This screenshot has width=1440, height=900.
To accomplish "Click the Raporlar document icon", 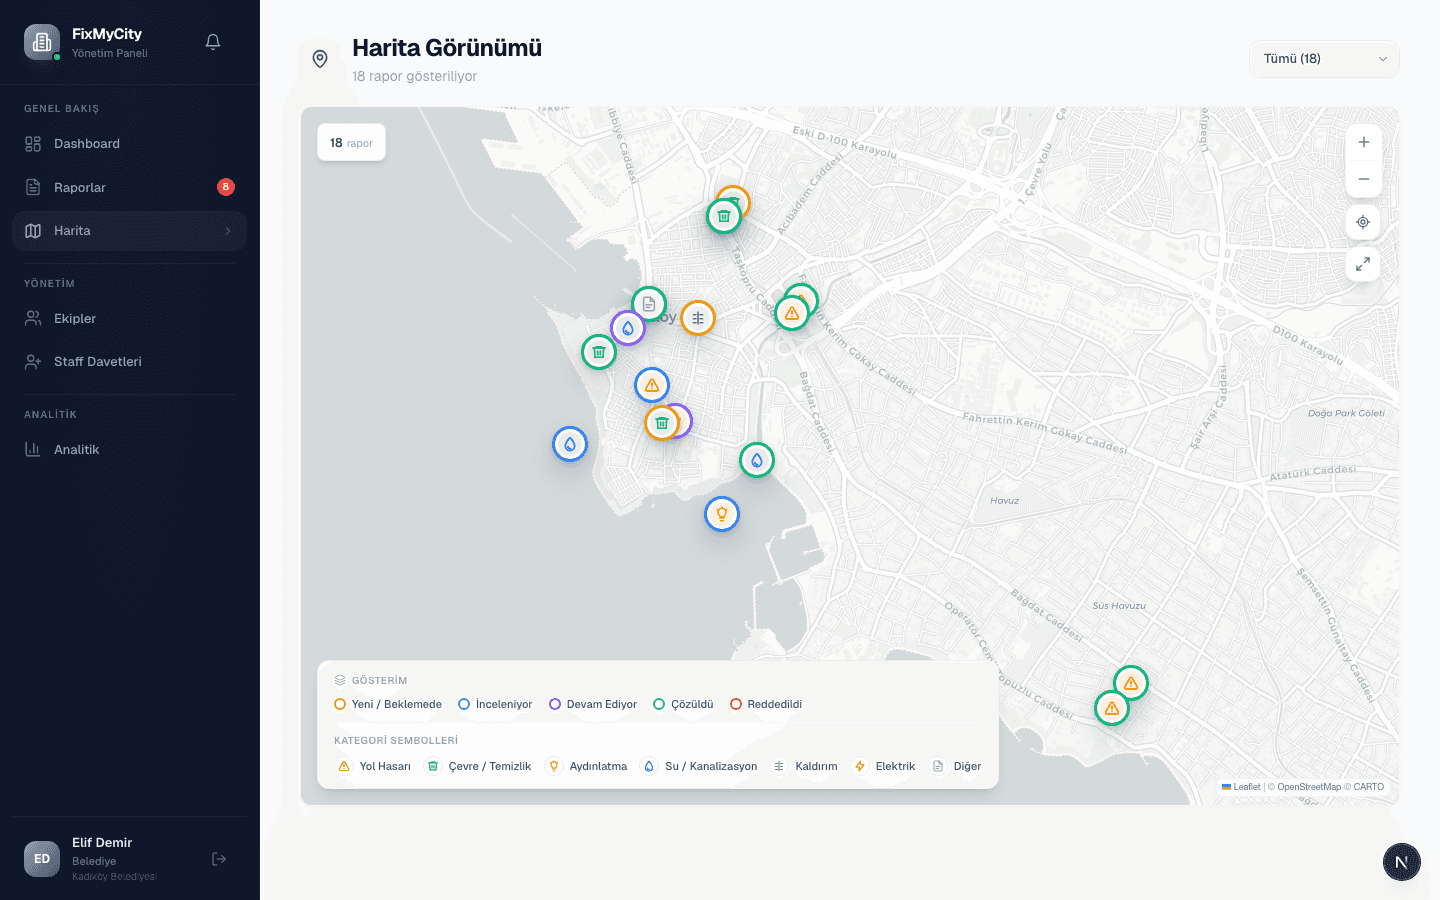I will point(33,187).
